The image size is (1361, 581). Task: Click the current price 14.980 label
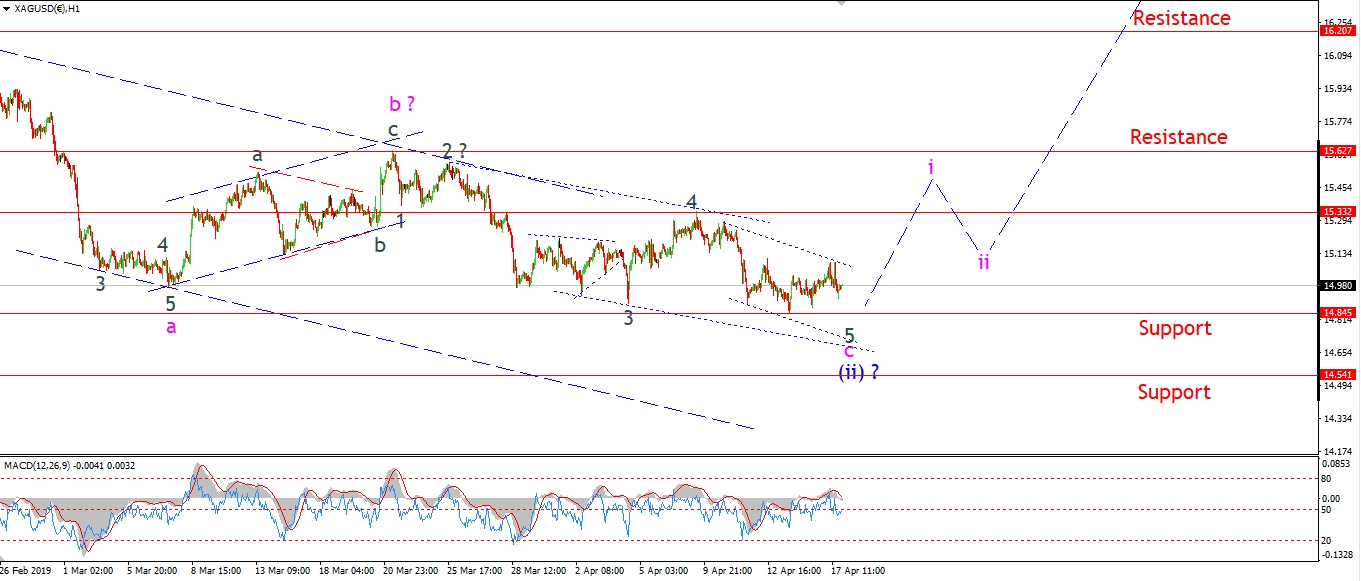1337,285
